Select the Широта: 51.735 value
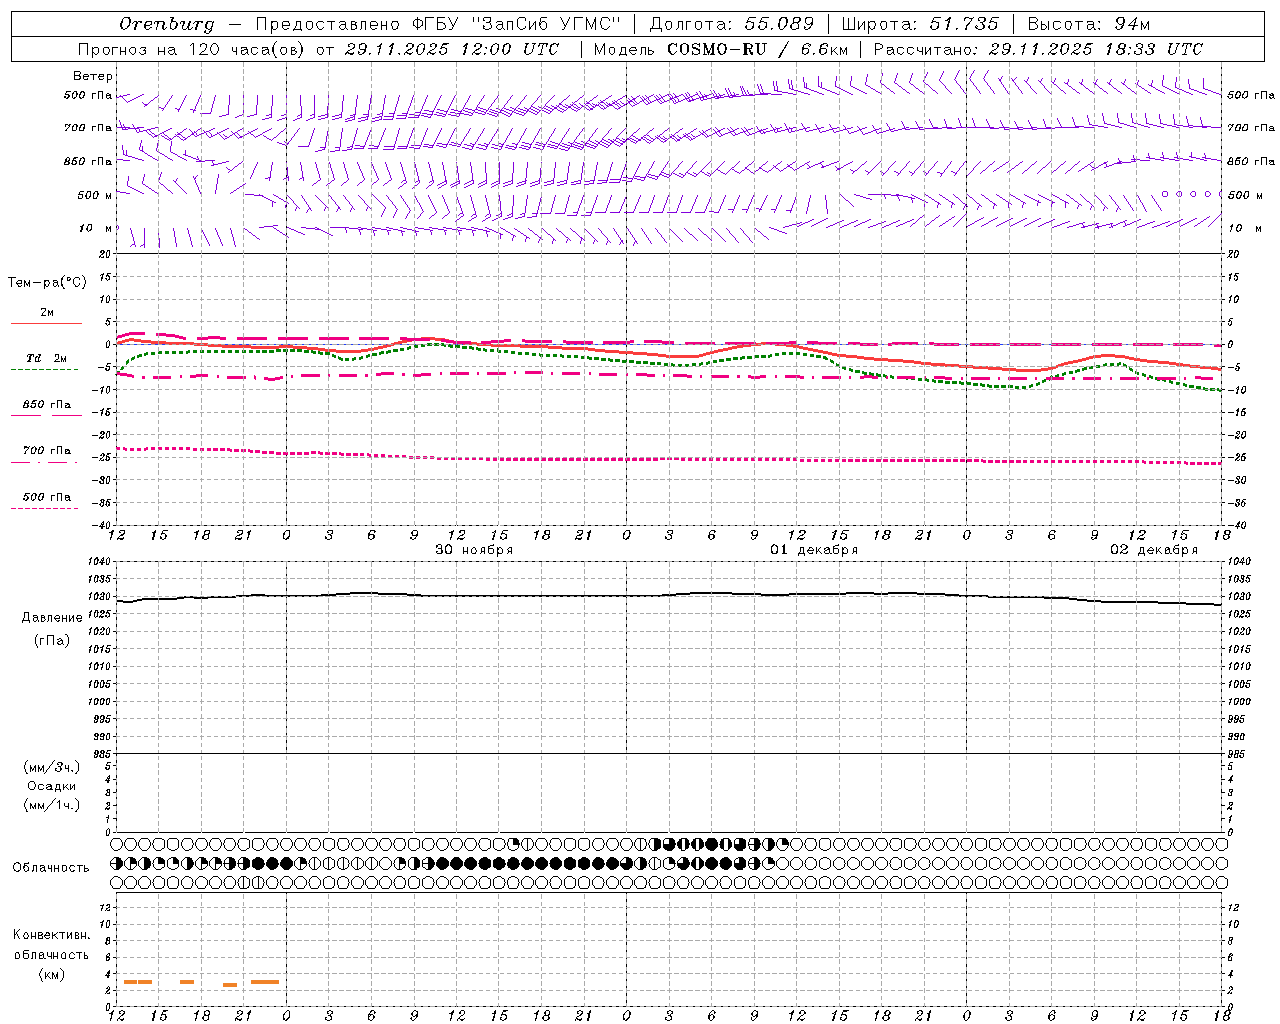1280x1024 pixels. 920,24
